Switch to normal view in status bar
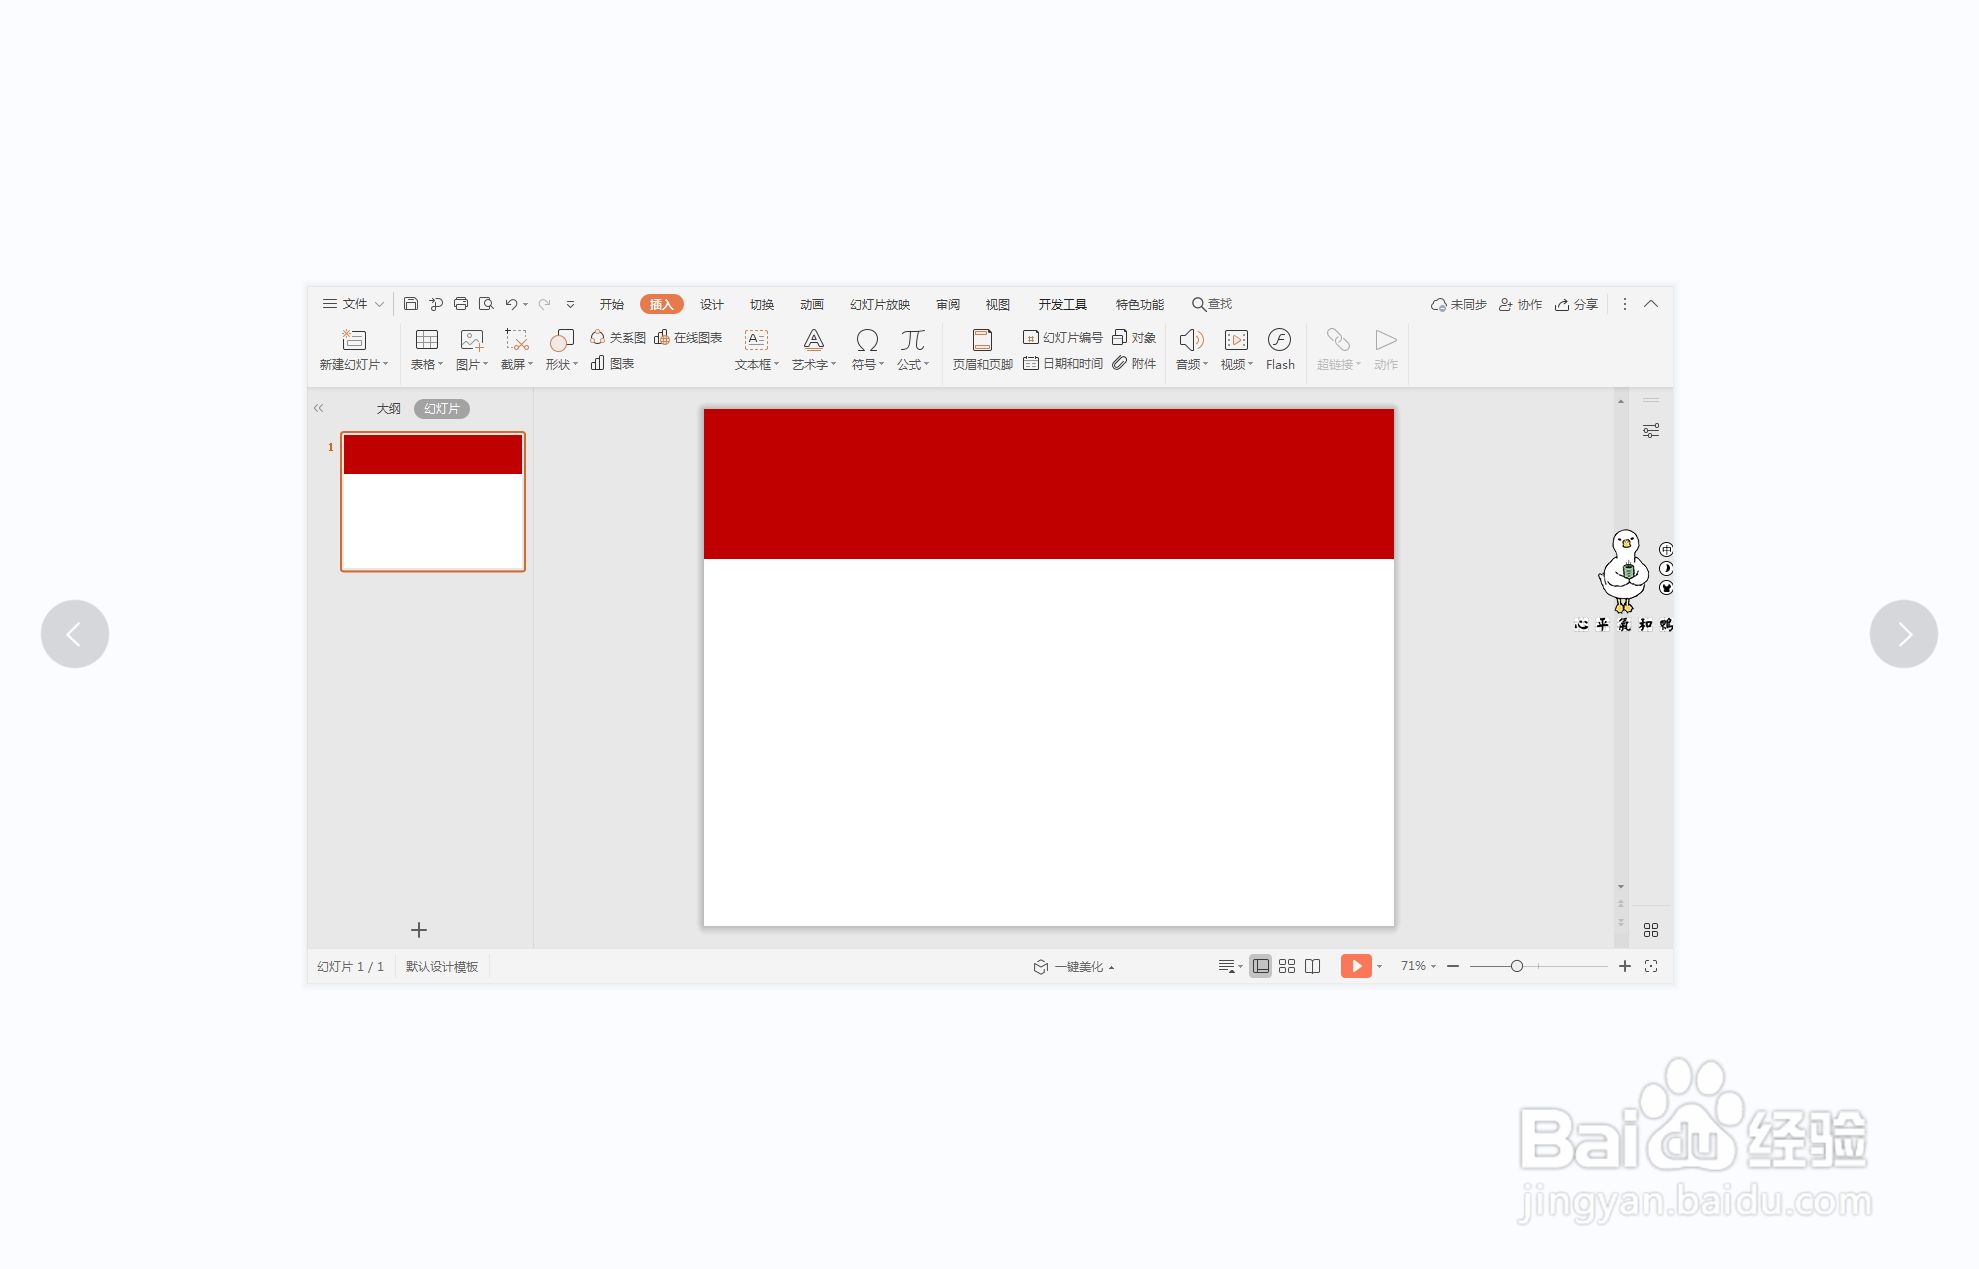This screenshot has height=1269, width=1979. 1261,966
